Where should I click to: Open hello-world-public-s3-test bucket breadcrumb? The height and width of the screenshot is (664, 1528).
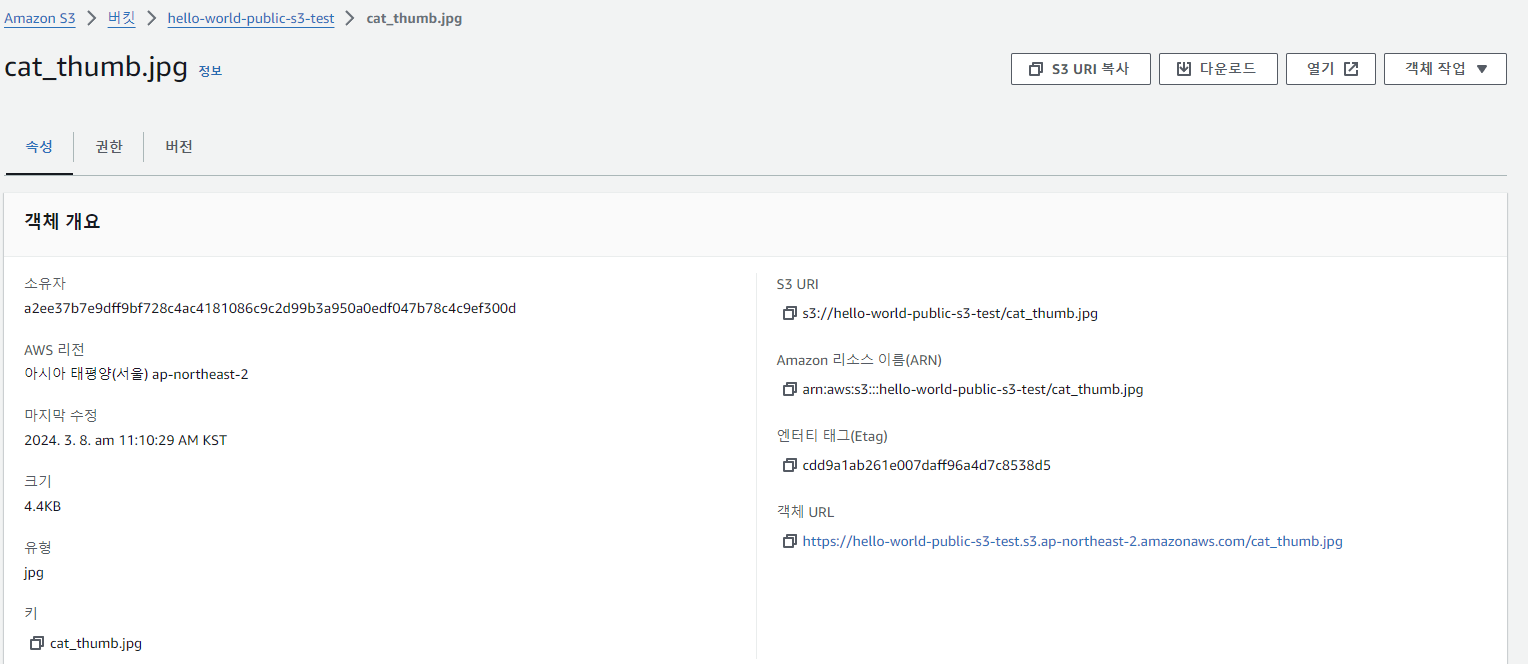[251, 18]
